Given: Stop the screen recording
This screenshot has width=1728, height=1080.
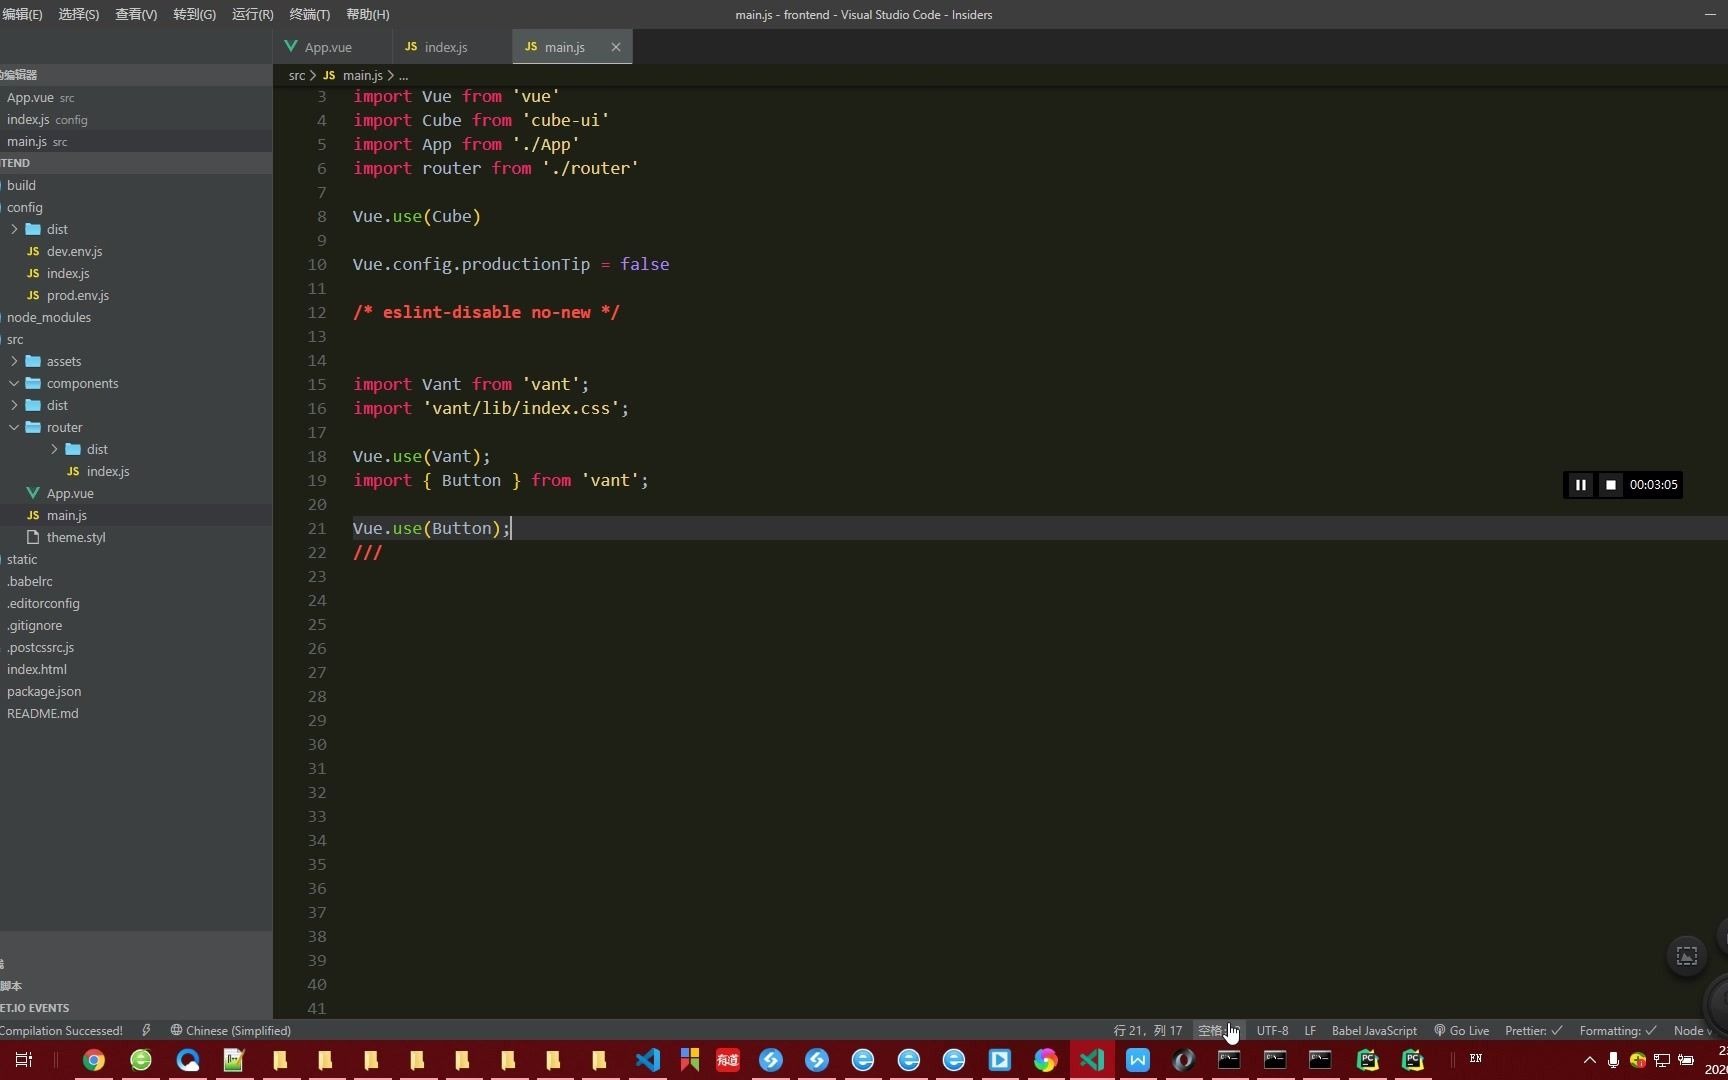Looking at the screenshot, I should [x=1610, y=485].
